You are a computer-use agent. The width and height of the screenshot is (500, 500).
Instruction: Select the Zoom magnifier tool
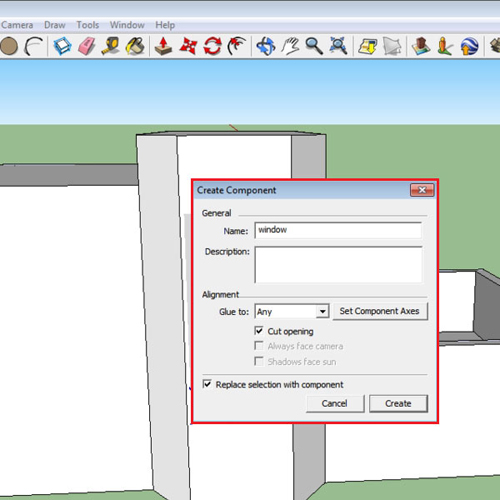(x=314, y=46)
